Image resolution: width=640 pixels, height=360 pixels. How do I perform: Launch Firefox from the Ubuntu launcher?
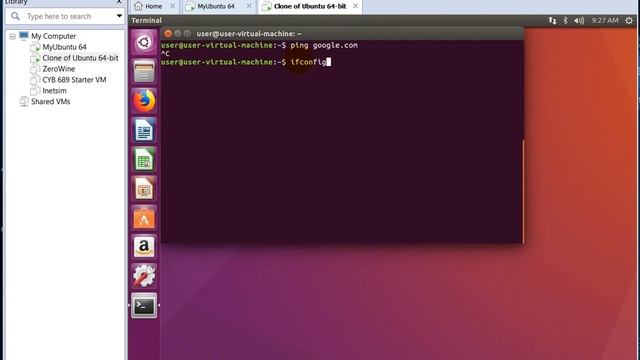[x=144, y=101]
